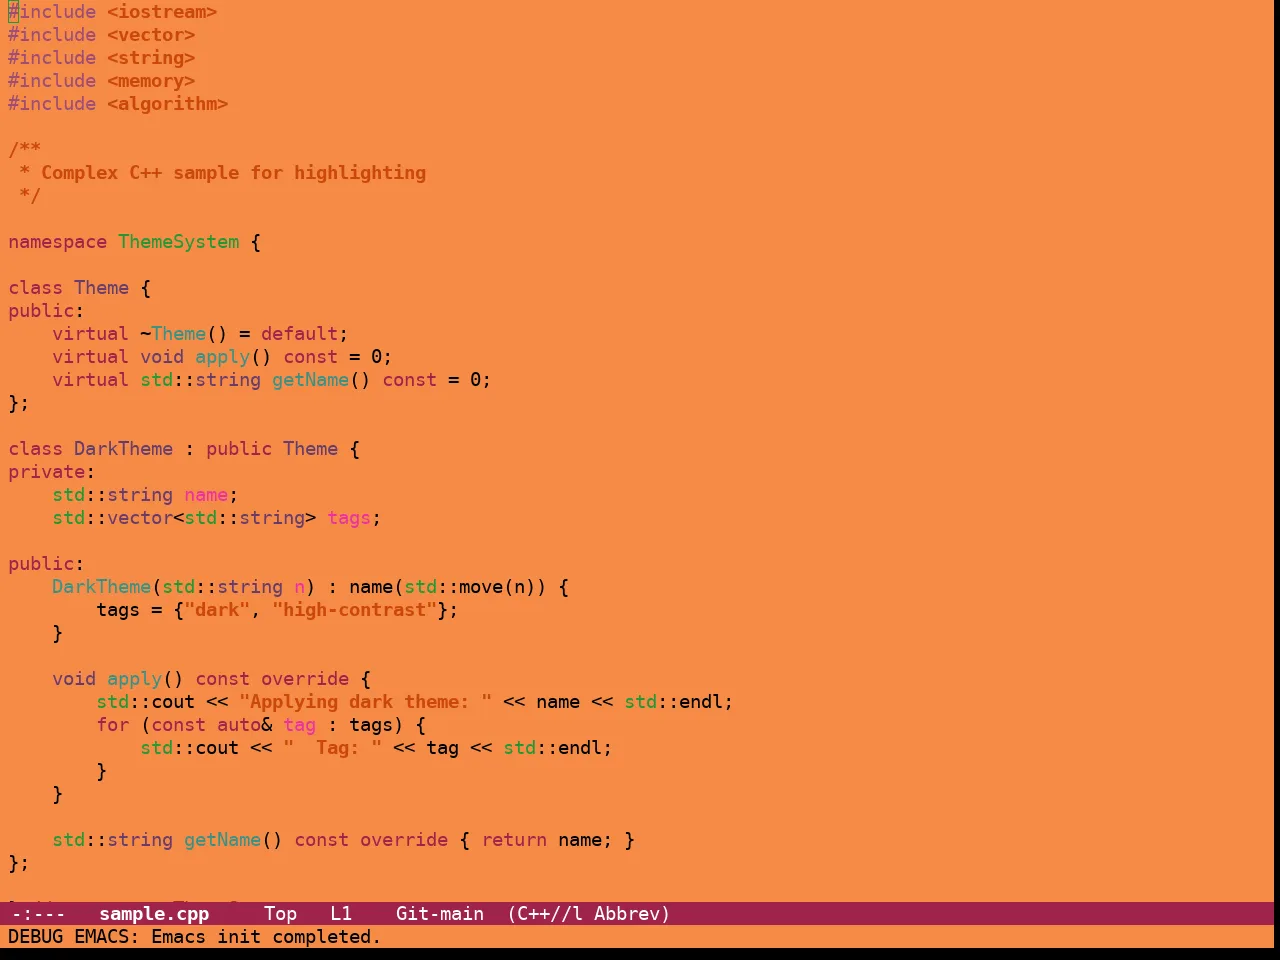
Task: Click the -:--- buffer status indicator
Action: (37, 913)
